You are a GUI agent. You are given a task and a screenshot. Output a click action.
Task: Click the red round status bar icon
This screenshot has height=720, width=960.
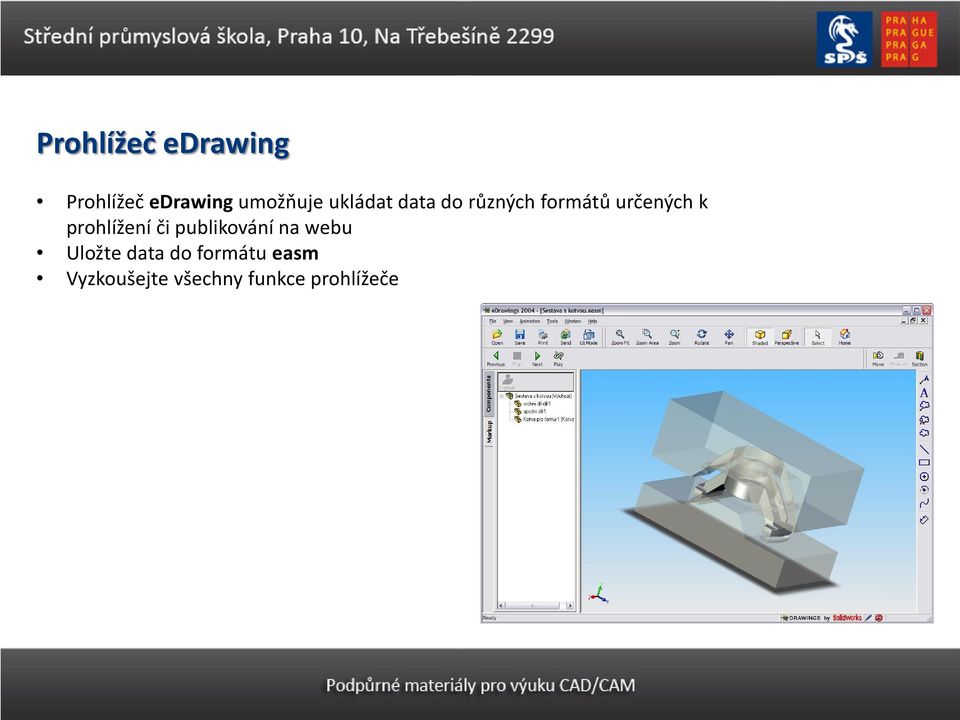(x=879, y=618)
